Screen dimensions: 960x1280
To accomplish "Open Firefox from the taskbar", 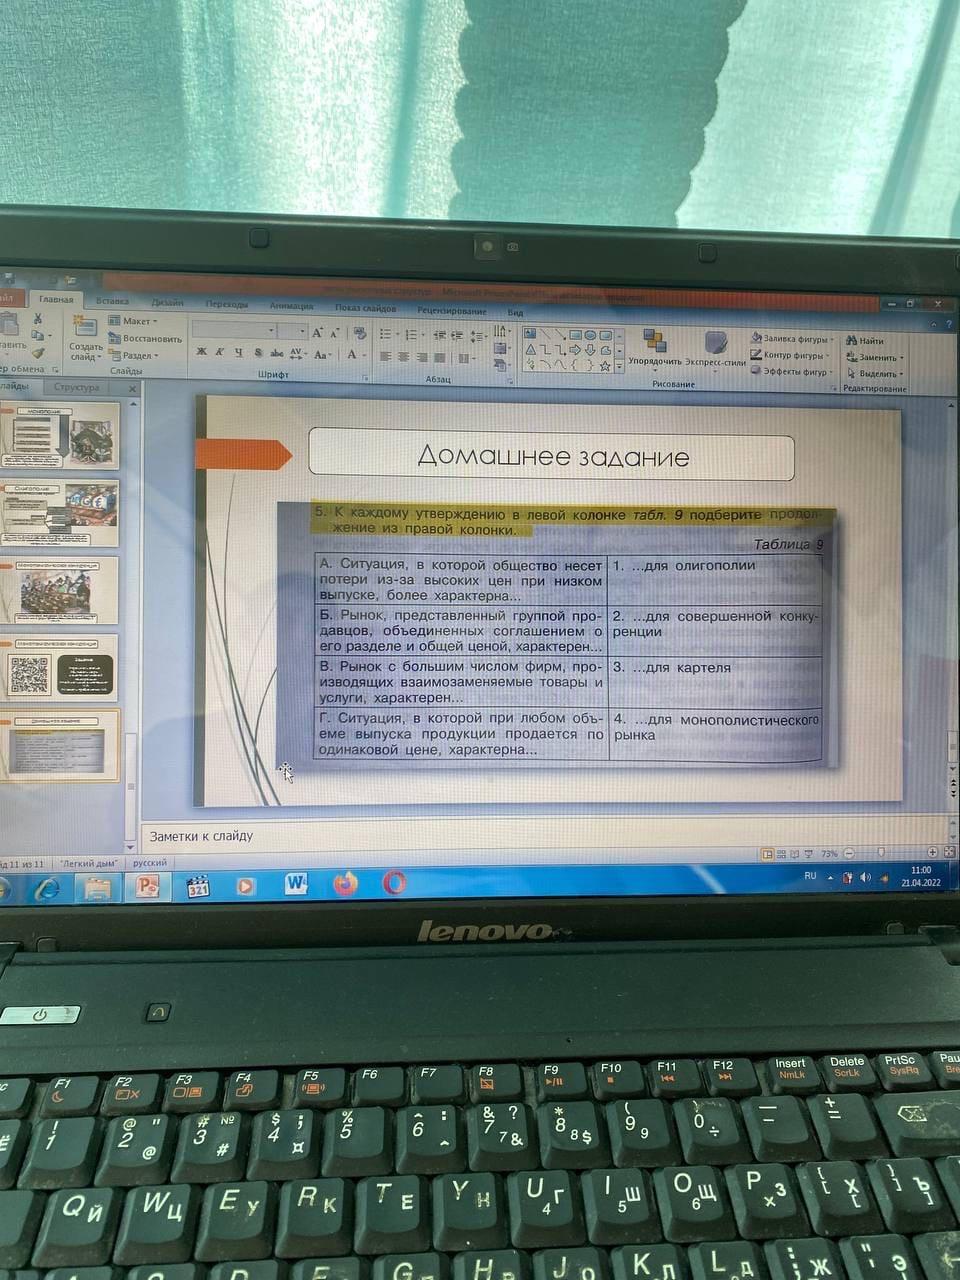I will click(345, 883).
